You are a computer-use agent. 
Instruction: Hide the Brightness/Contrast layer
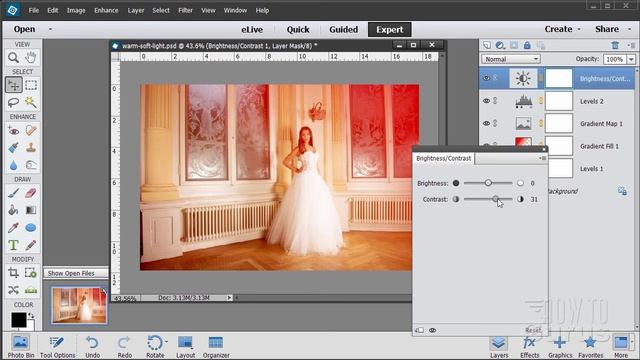[x=486, y=78]
